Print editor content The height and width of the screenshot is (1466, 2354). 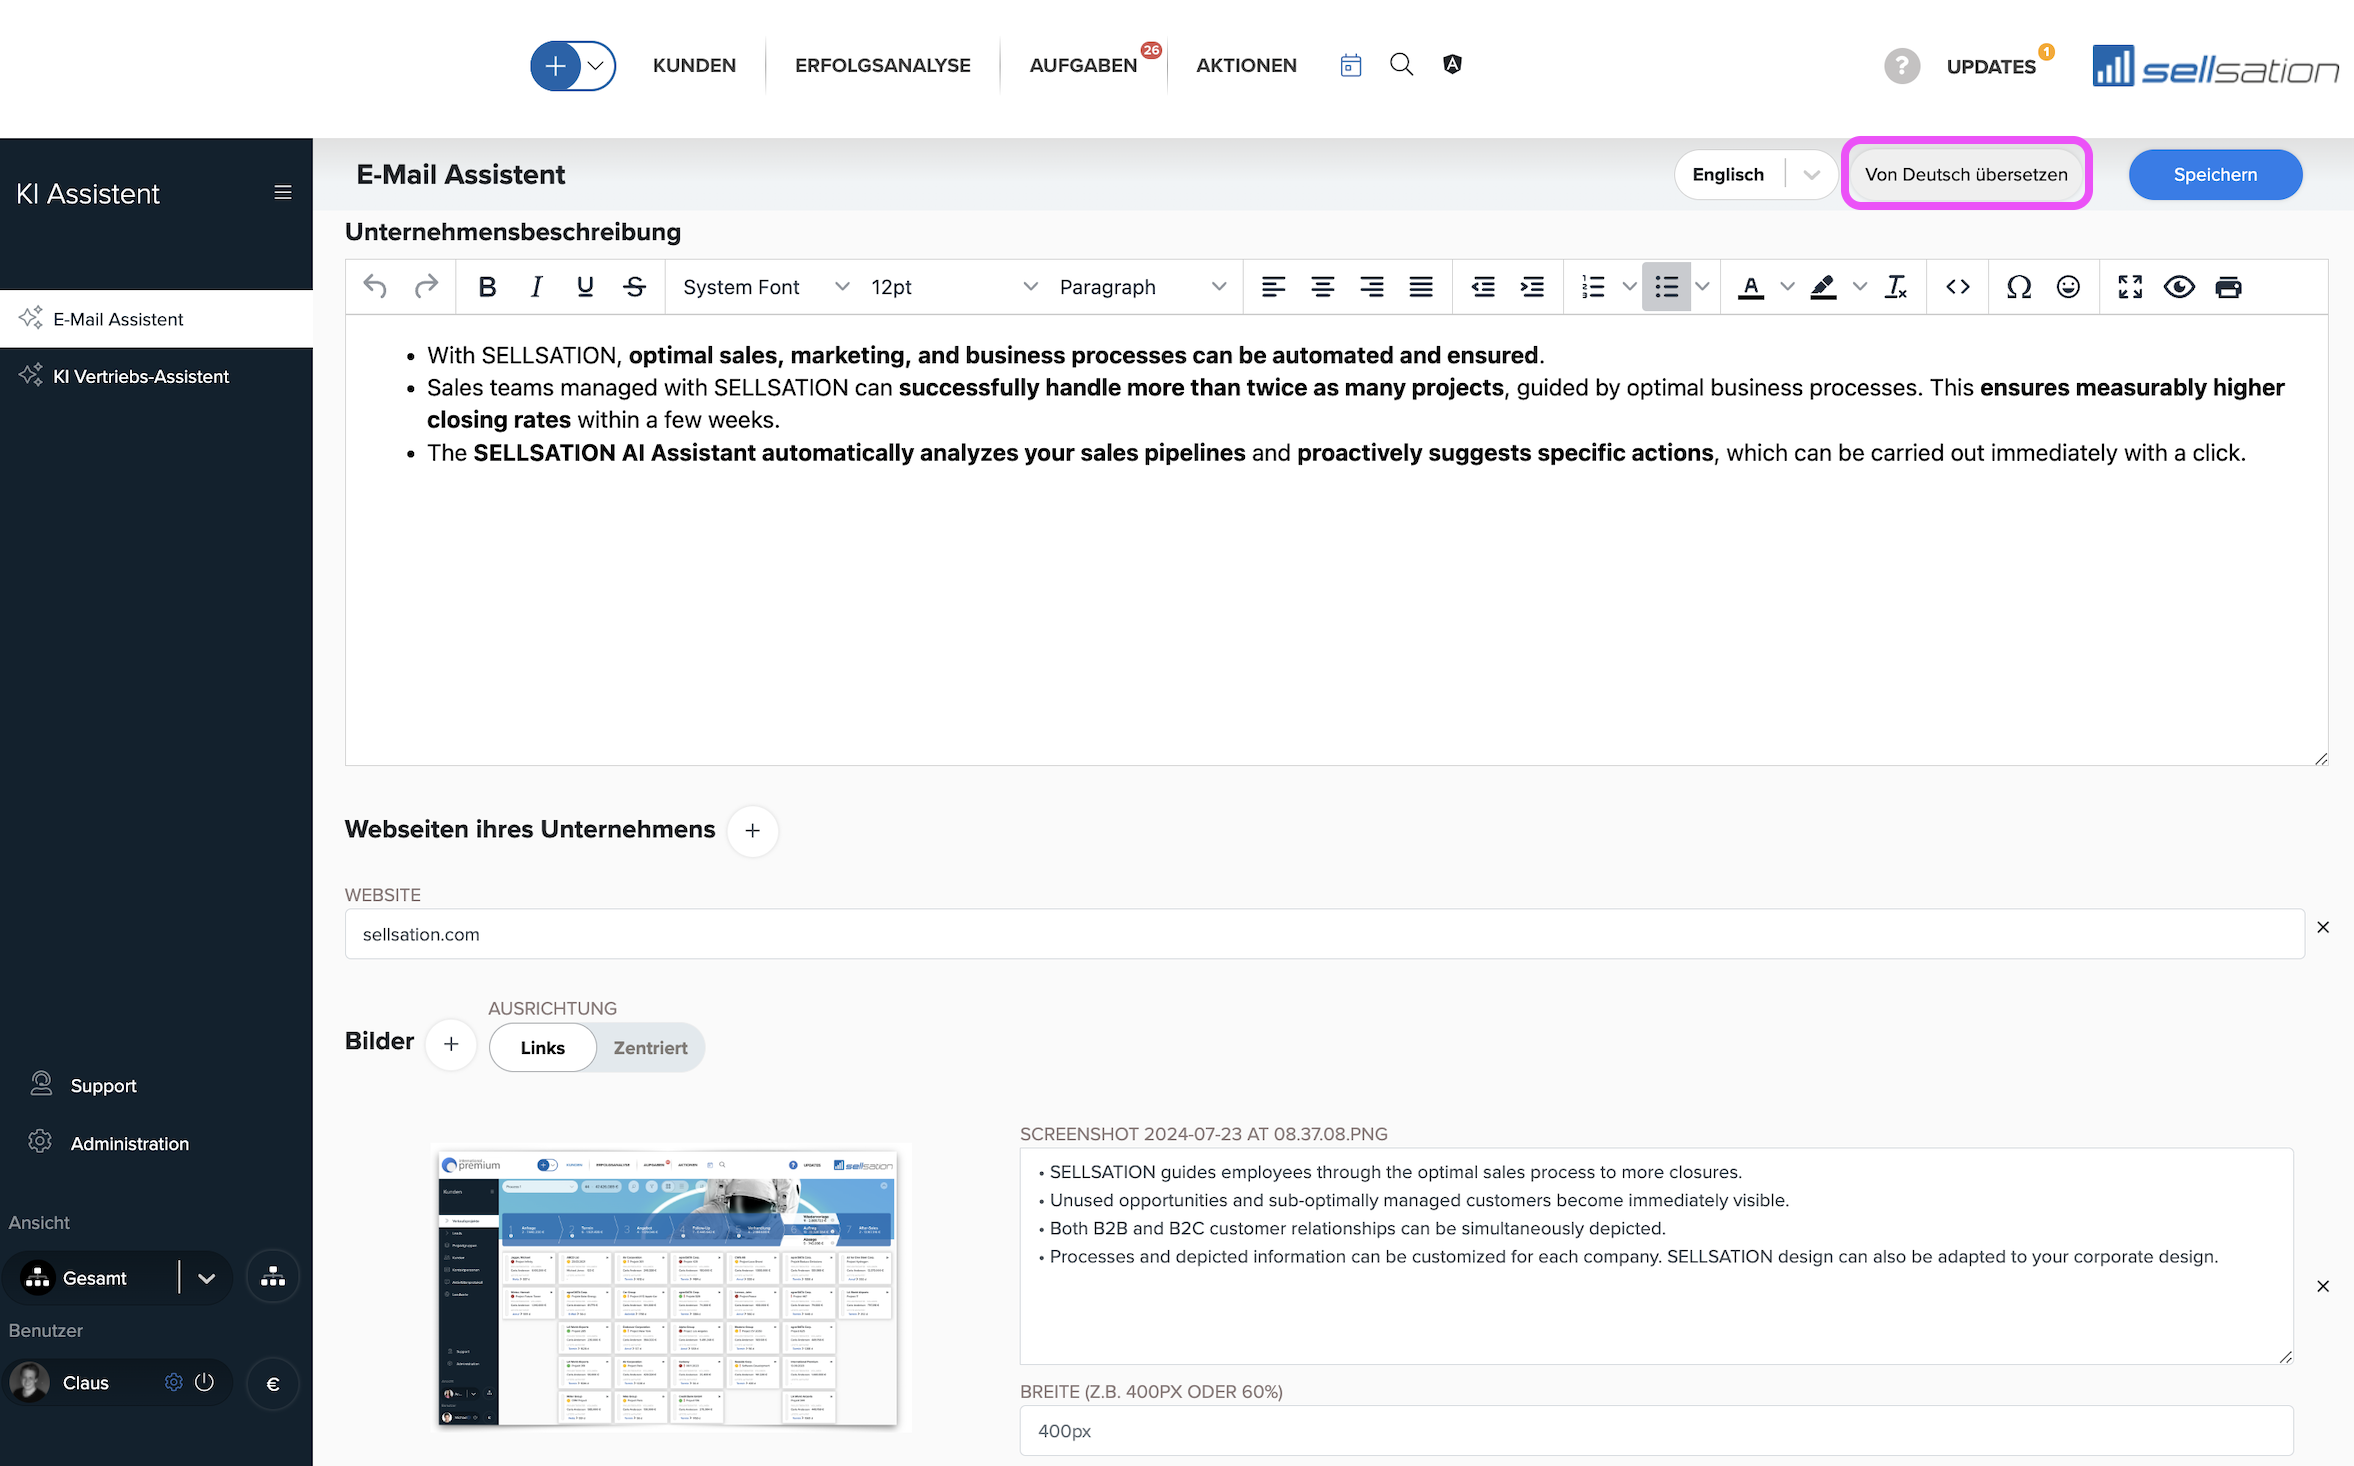(x=2228, y=287)
